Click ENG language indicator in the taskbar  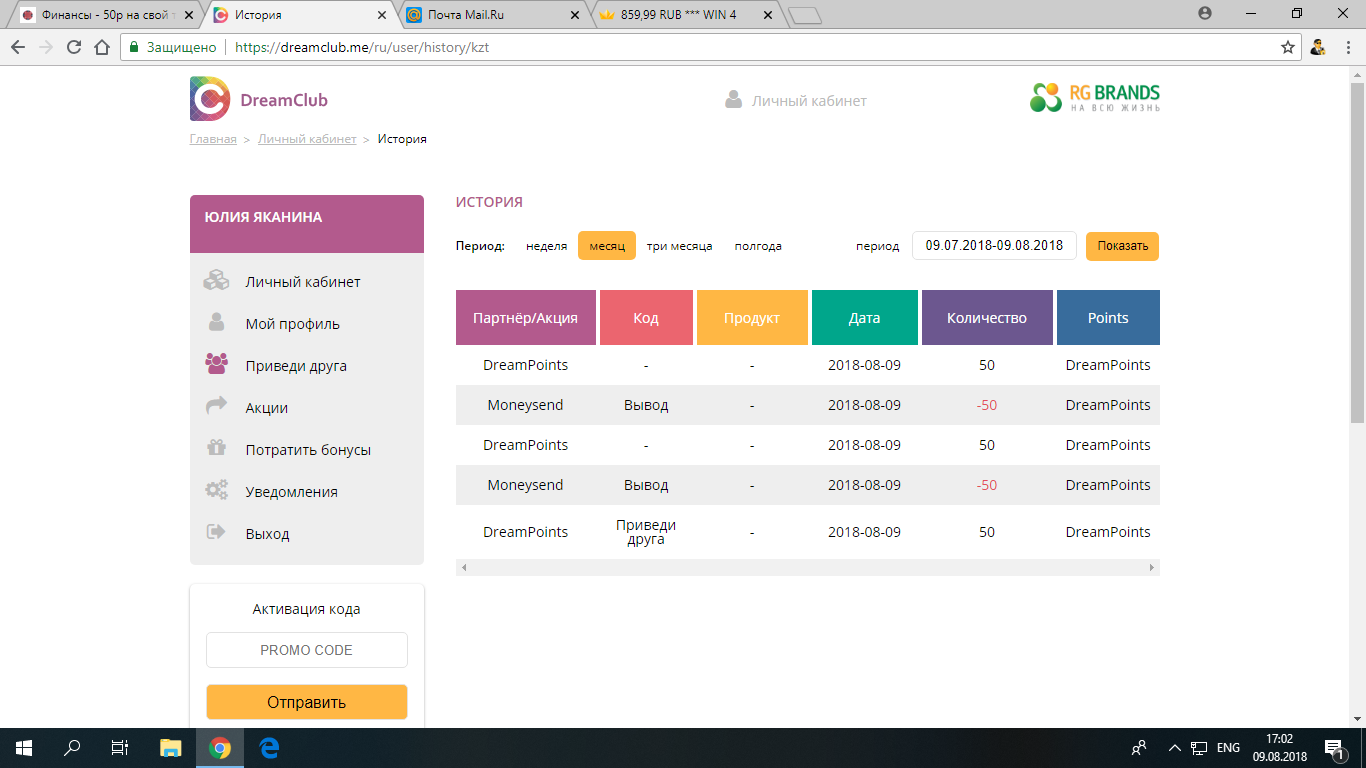coord(1228,748)
